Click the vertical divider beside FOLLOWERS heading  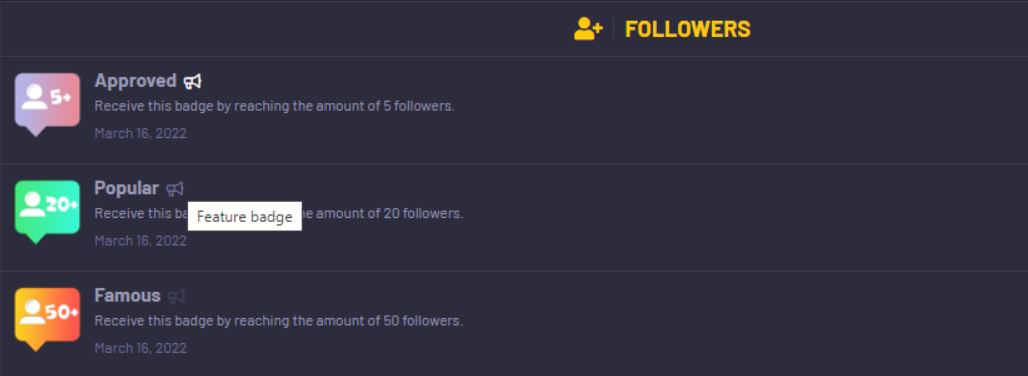(x=614, y=29)
